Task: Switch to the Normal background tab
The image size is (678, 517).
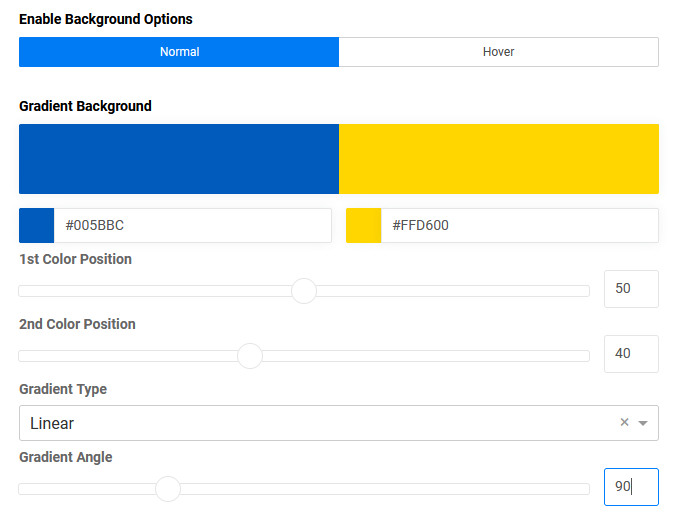Action: coord(179,52)
